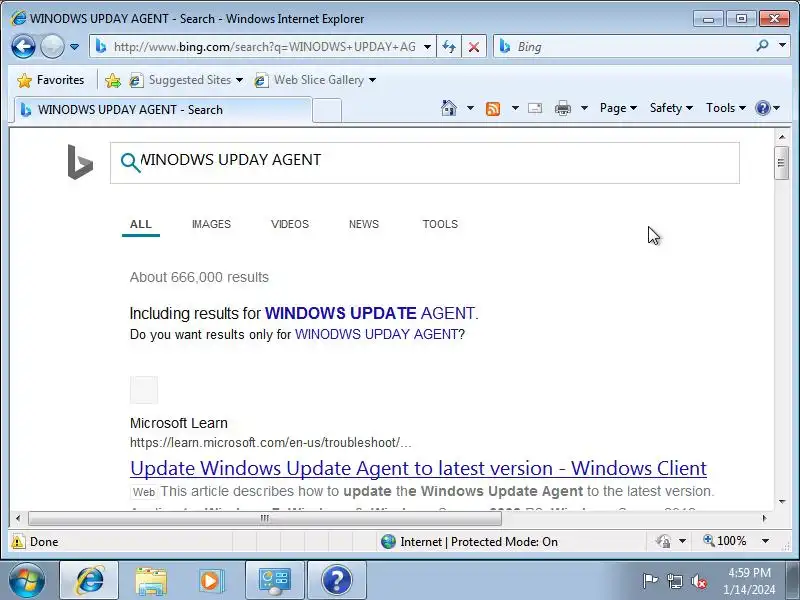Open Windows Media Player from taskbar
Image resolution: width=800 pixels, height=600 pixels.
pyautogui.click(x=211, y=581)
